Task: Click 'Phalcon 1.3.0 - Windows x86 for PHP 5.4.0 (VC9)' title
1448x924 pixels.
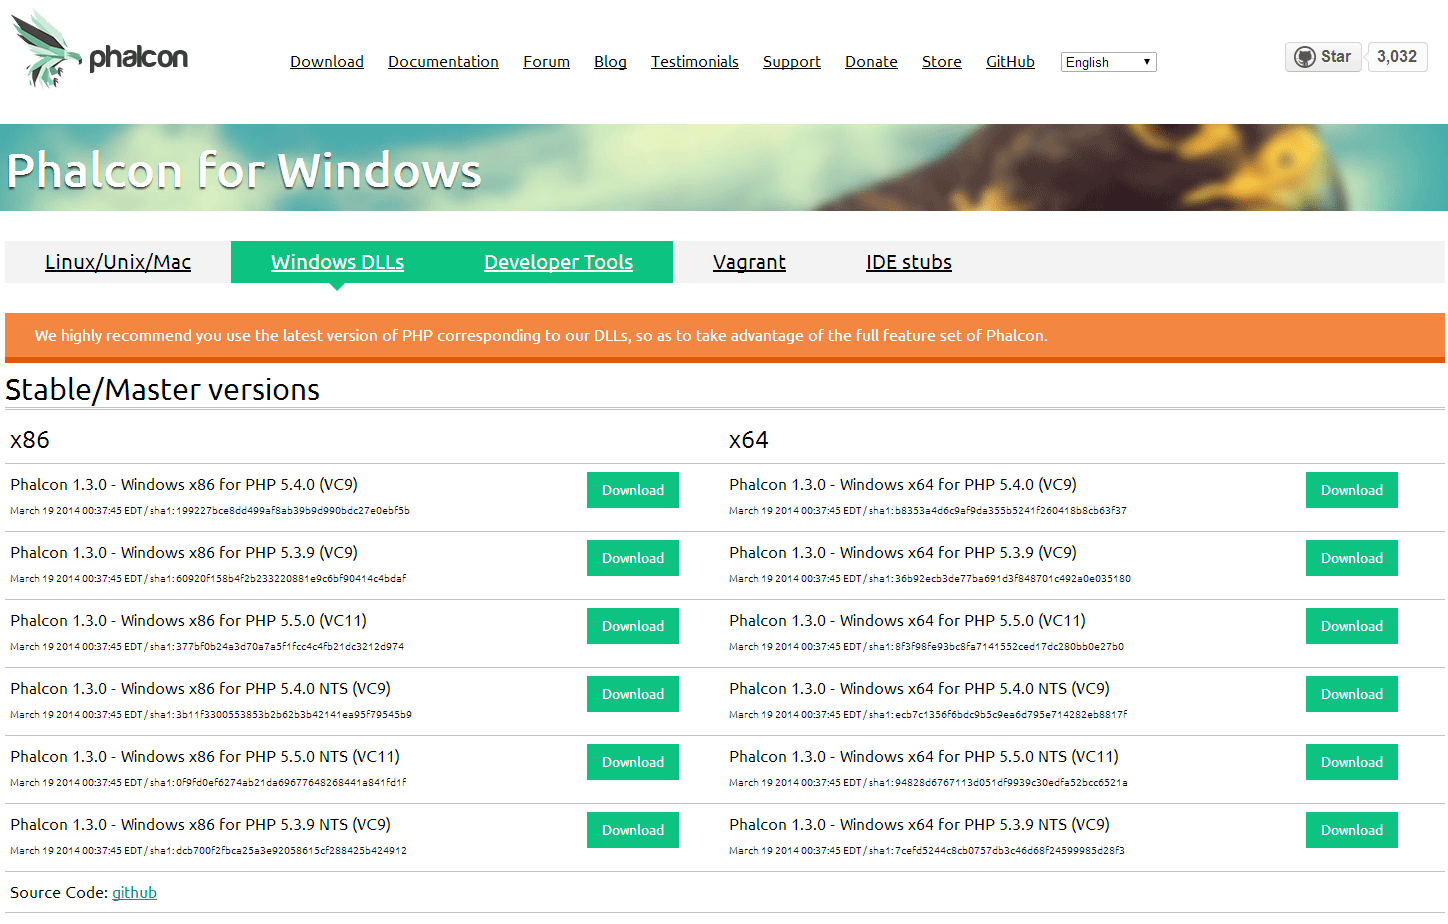Action: [x=184, y=485]
